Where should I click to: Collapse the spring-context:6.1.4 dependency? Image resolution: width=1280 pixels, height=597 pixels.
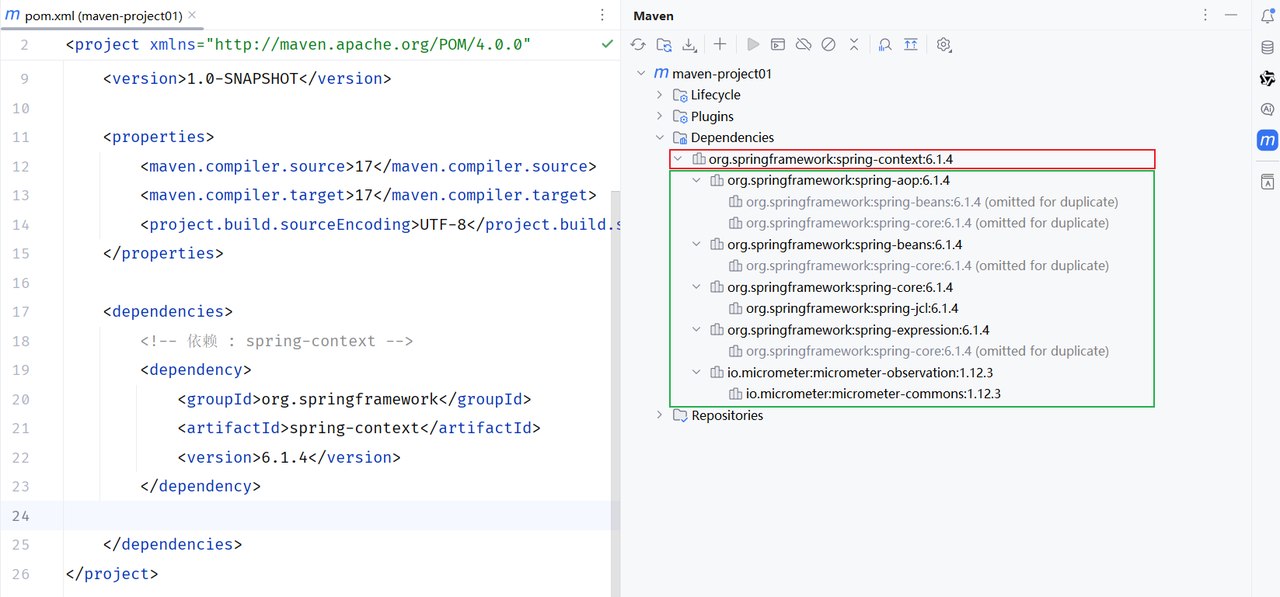coord(678,159)
